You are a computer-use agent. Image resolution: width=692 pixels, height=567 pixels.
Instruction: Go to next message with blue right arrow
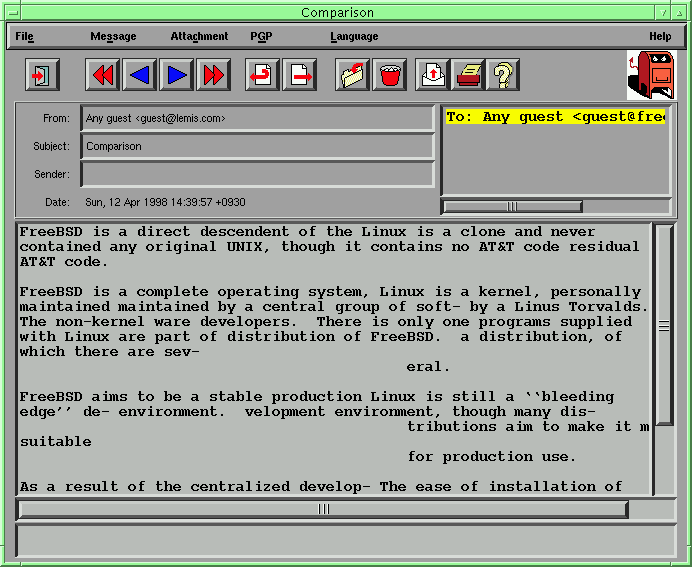tap(177, 75)
